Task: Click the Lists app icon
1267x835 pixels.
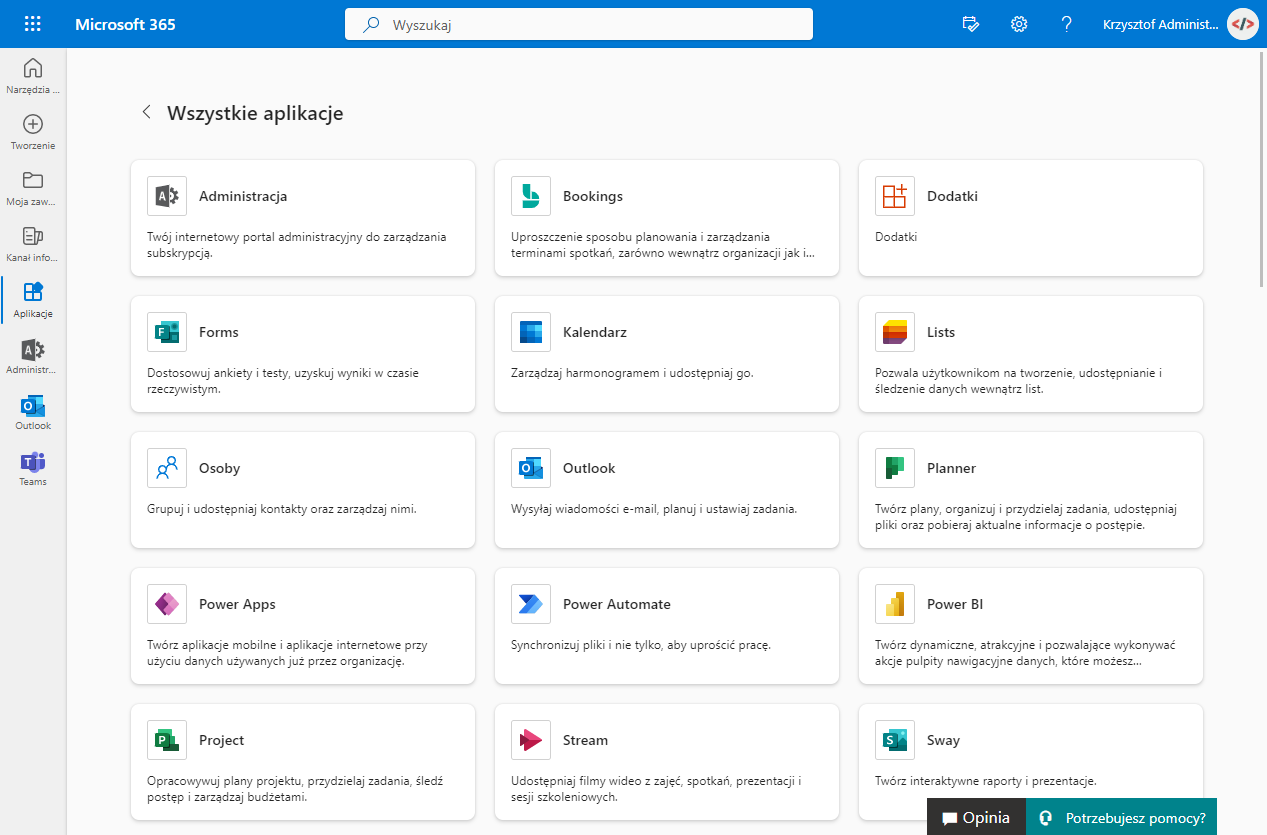Action: [895, 332]
